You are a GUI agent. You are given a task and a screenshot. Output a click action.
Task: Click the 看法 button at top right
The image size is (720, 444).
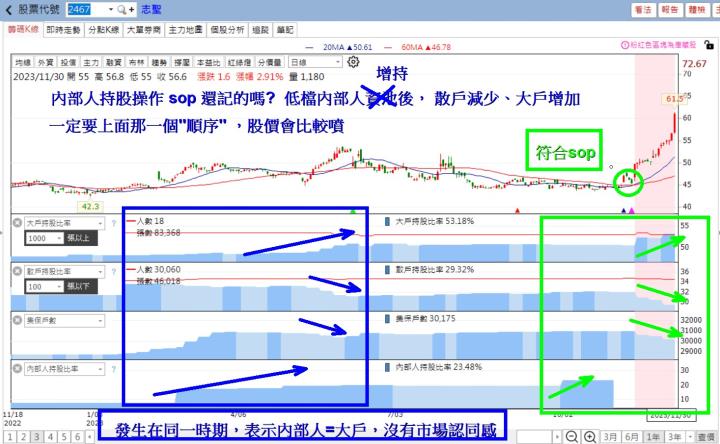point(644,10)
